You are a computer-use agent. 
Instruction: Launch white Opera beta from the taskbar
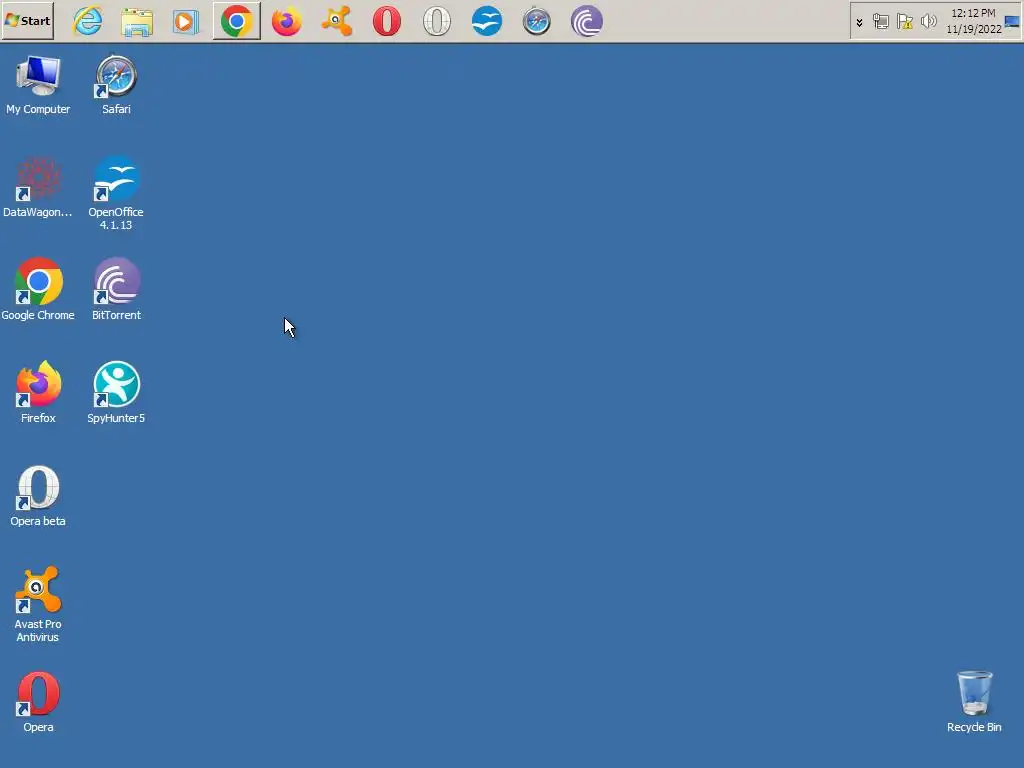pos(437,21)
